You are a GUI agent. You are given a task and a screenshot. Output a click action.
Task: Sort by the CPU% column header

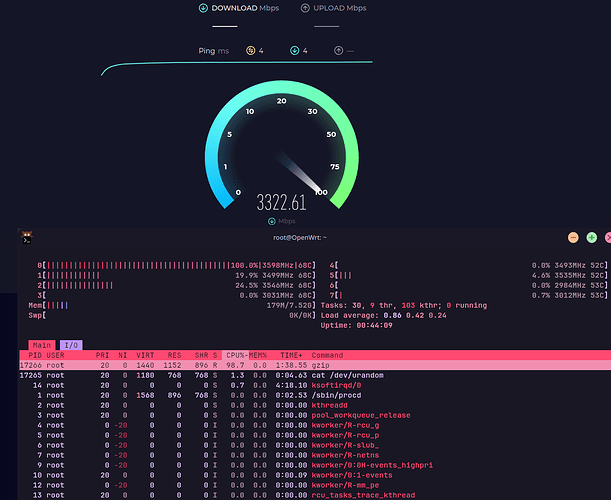click(235, 355)
